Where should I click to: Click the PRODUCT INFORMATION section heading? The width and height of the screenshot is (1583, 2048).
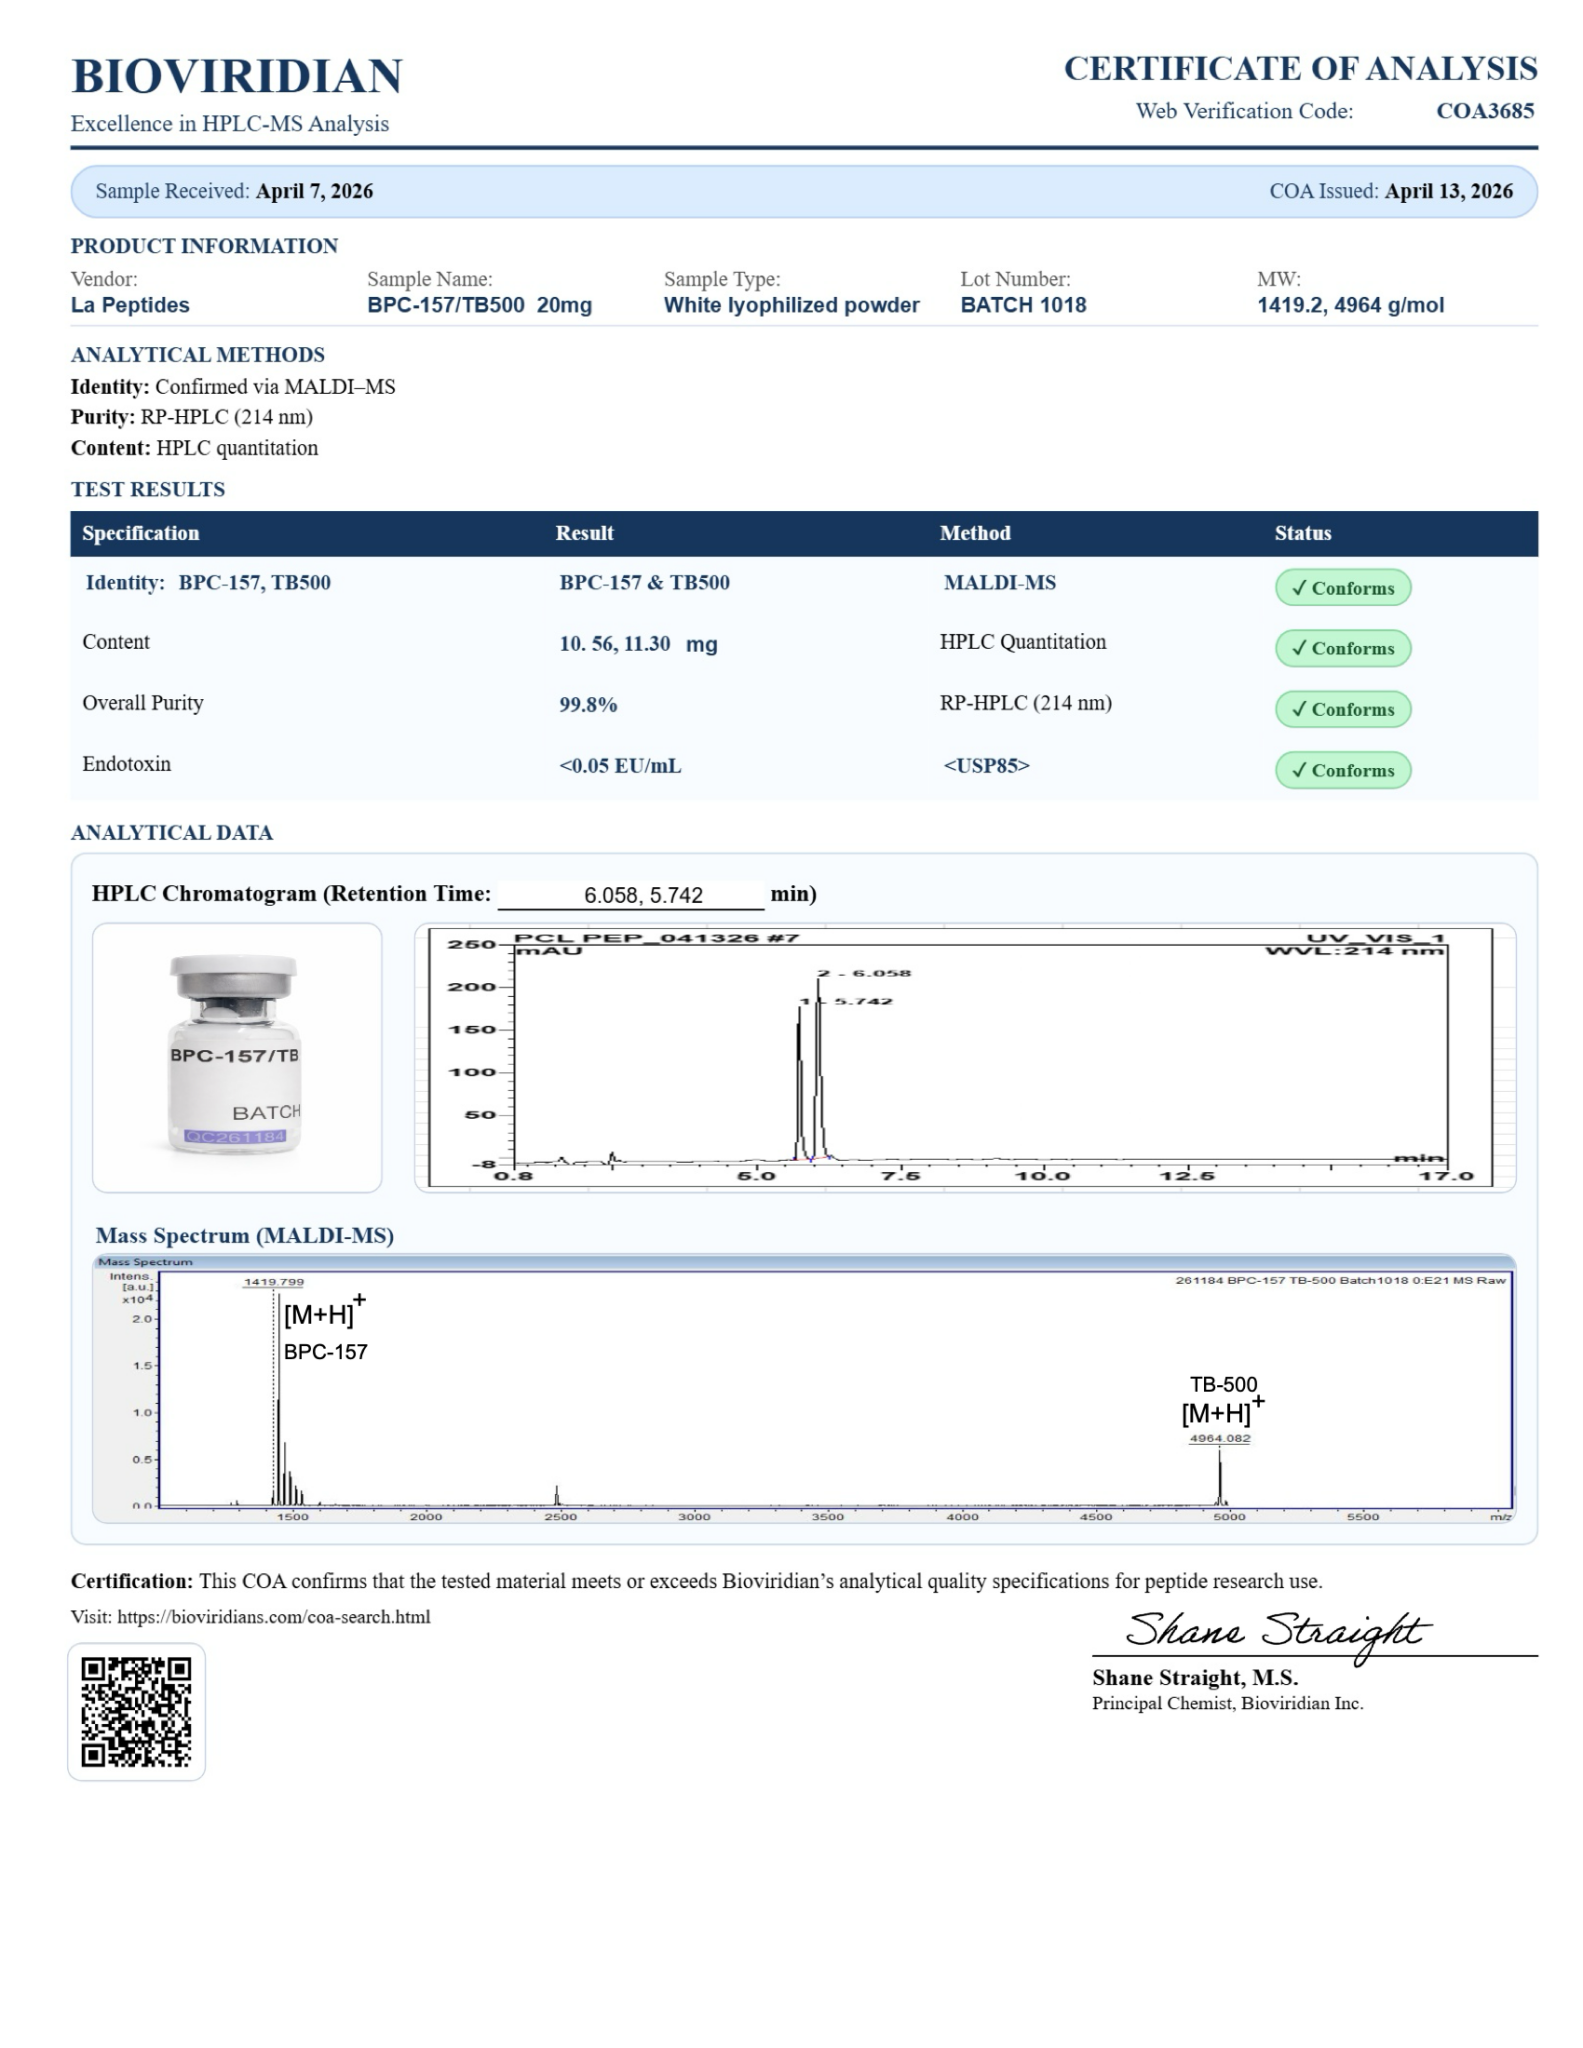[205, 246]
